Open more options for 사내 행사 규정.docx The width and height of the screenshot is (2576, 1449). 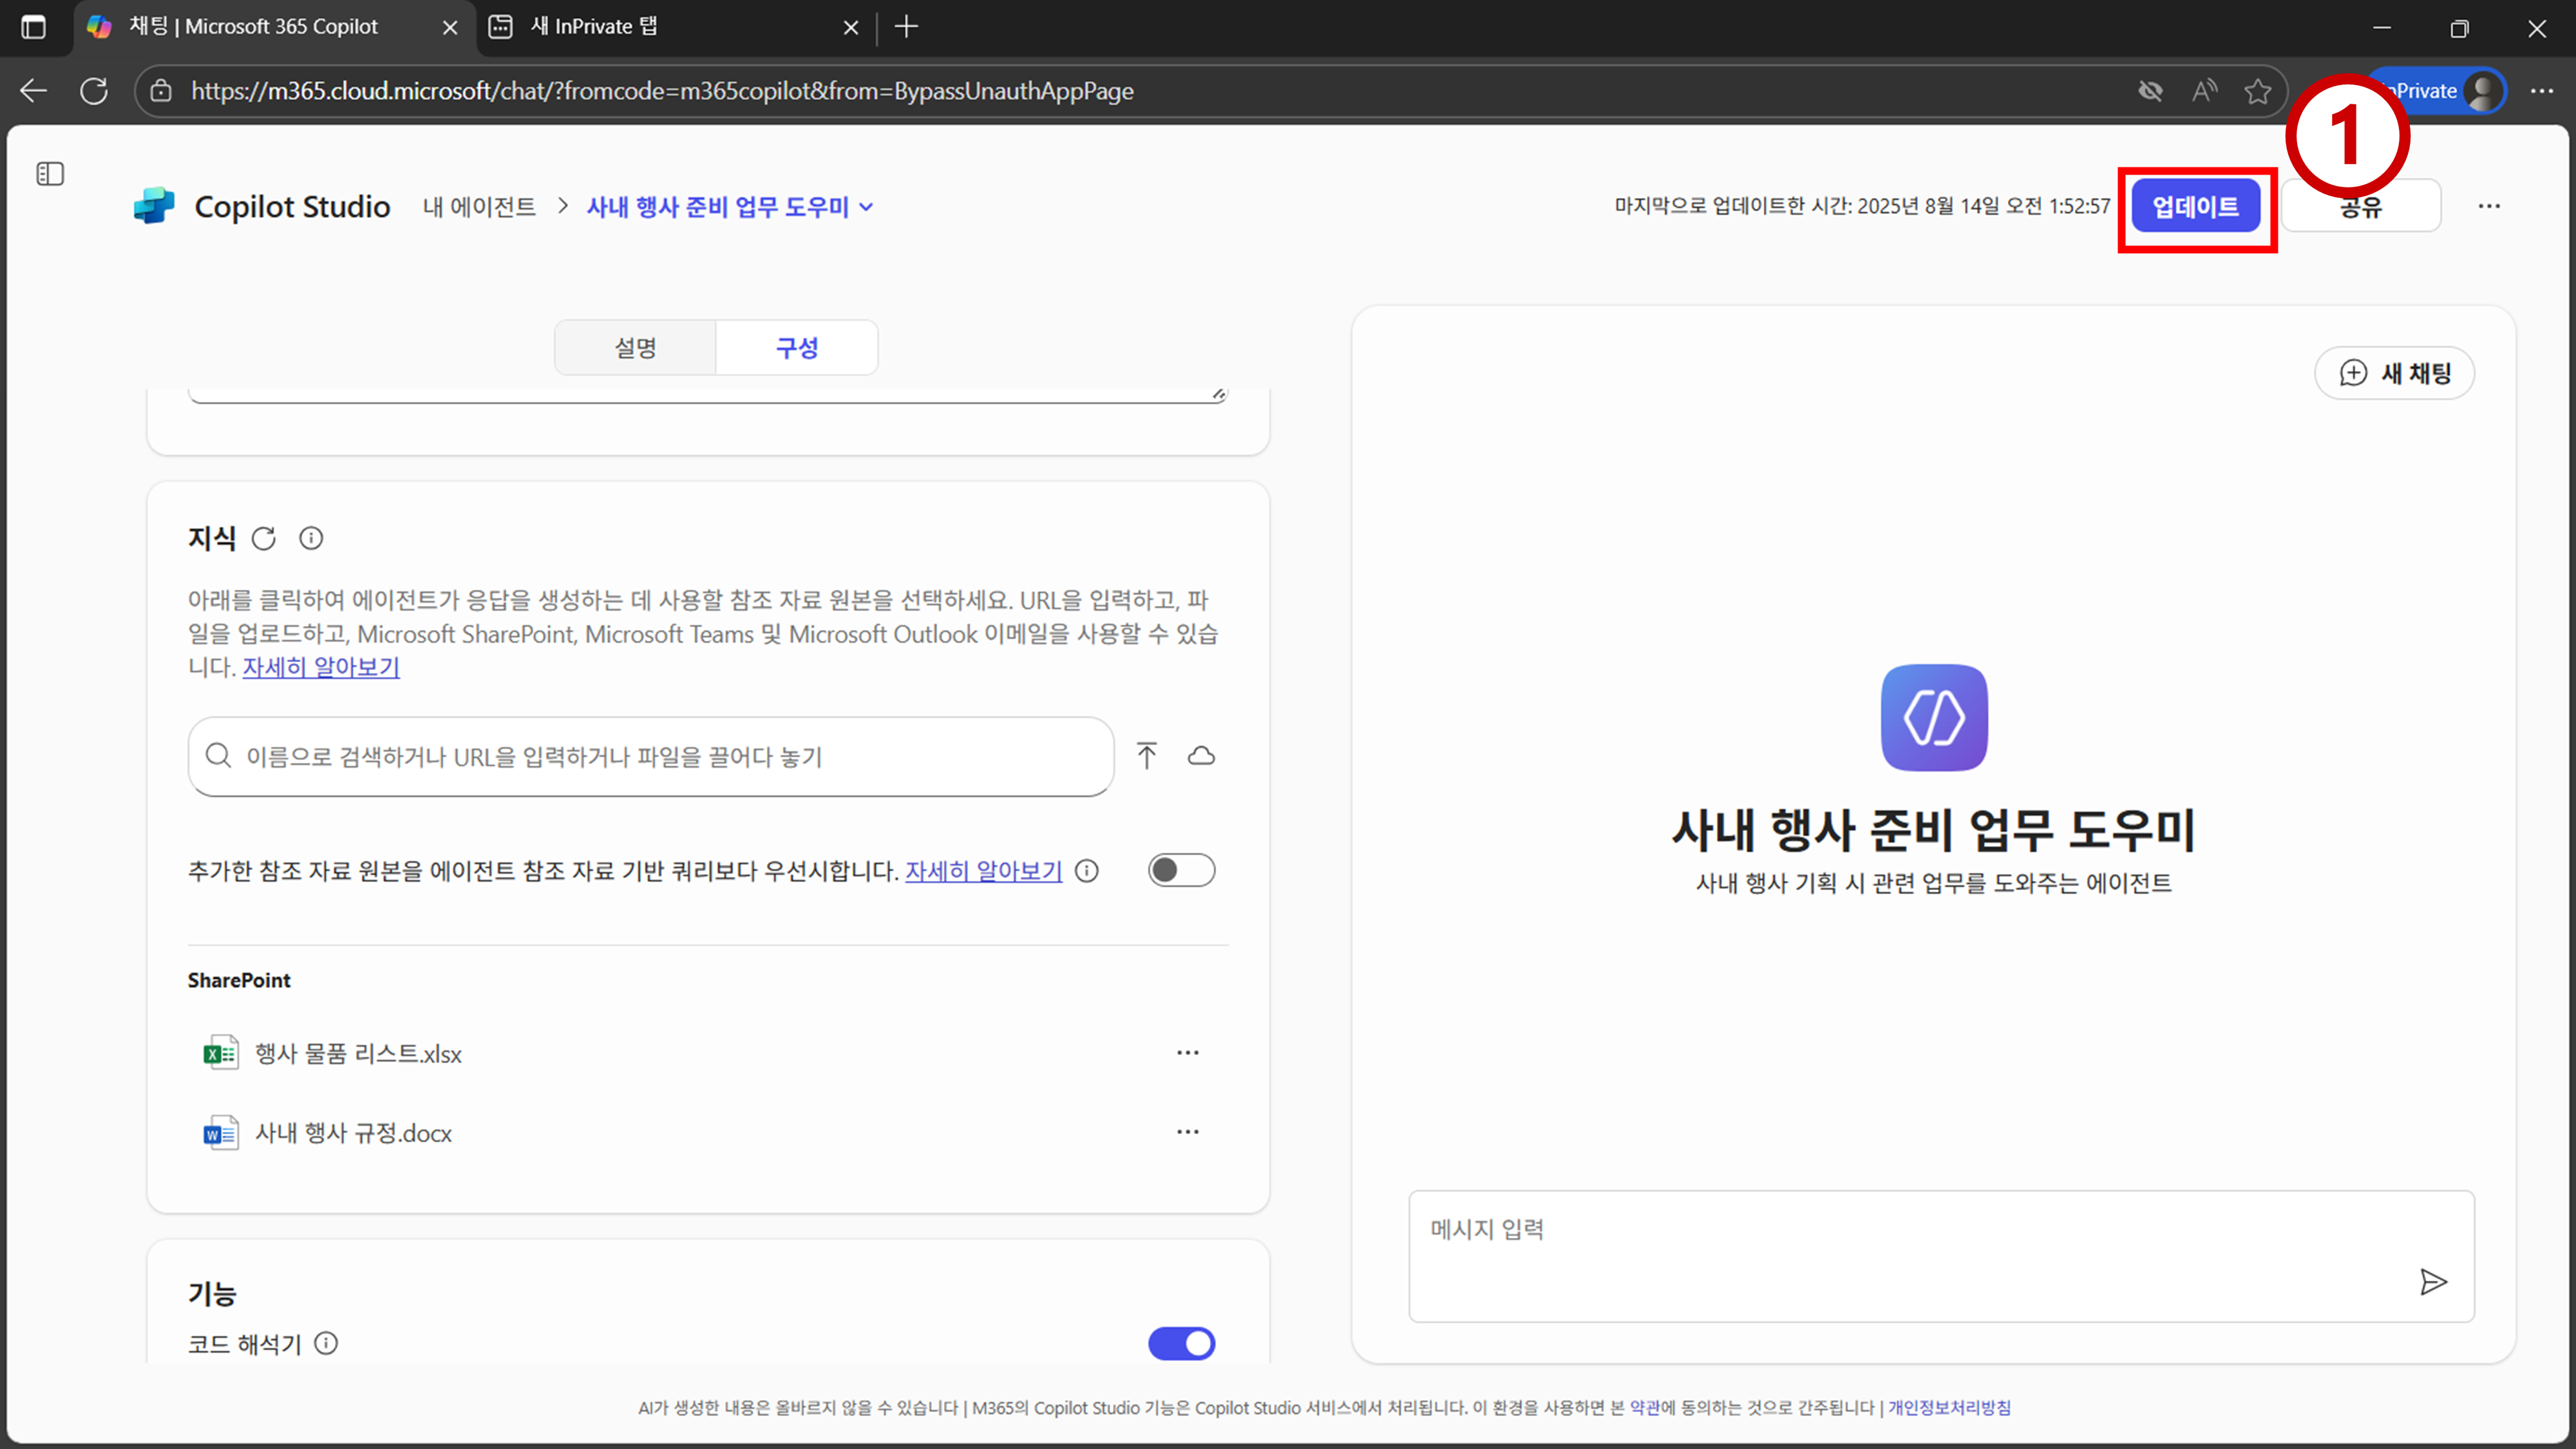tap(1187, 1132)
